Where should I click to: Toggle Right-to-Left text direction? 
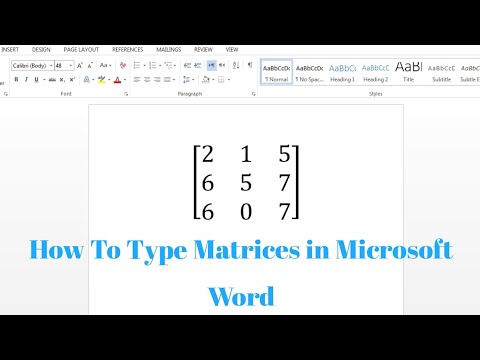pos(222,65)
